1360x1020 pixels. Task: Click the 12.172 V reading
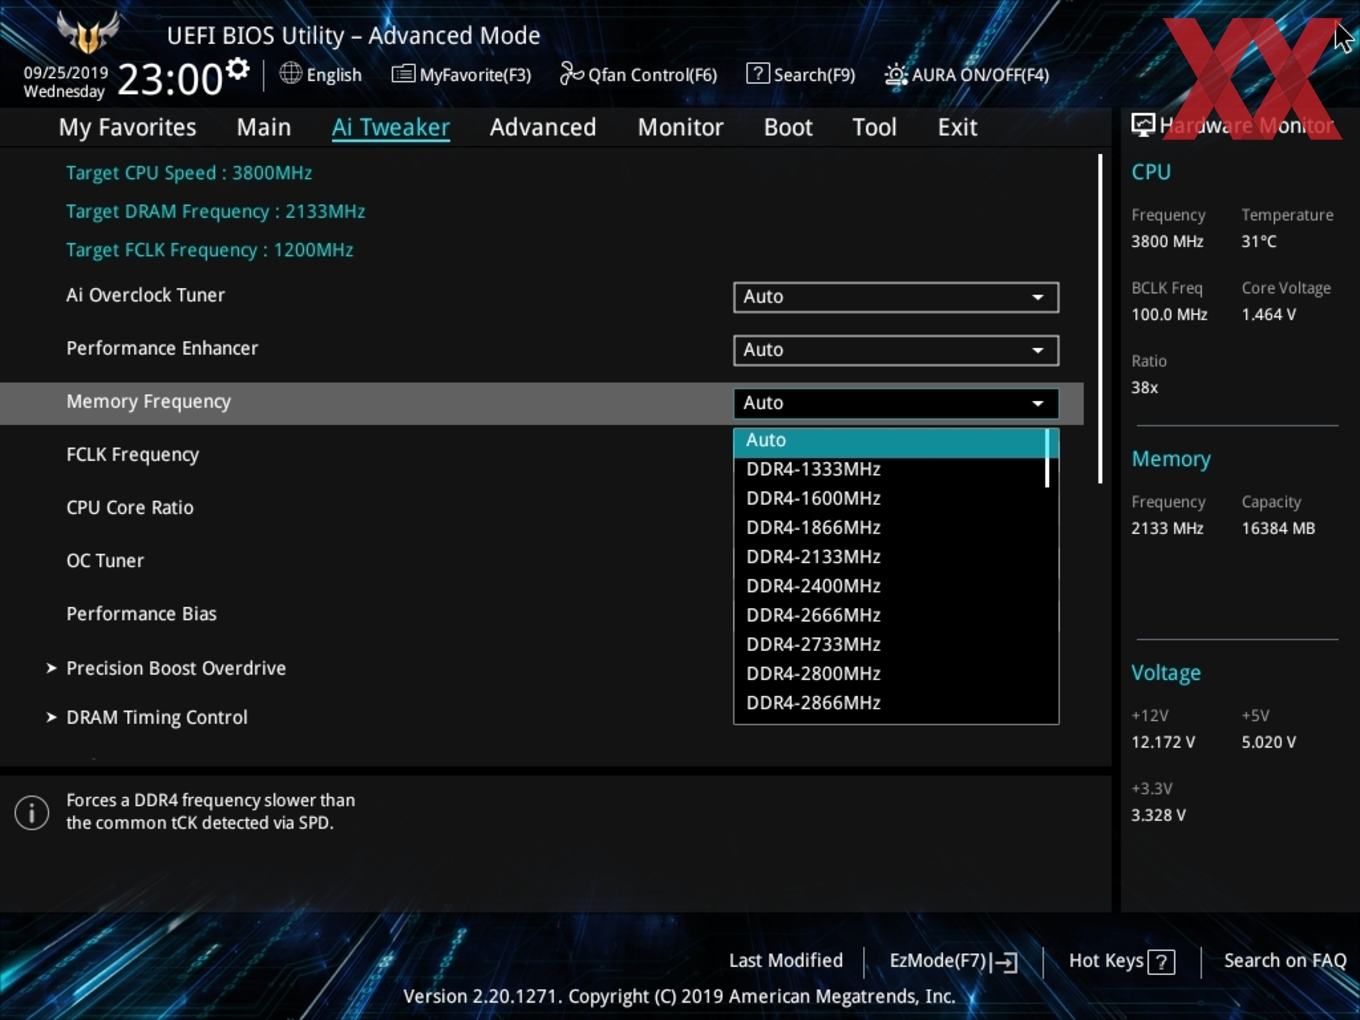[1163, 742]
